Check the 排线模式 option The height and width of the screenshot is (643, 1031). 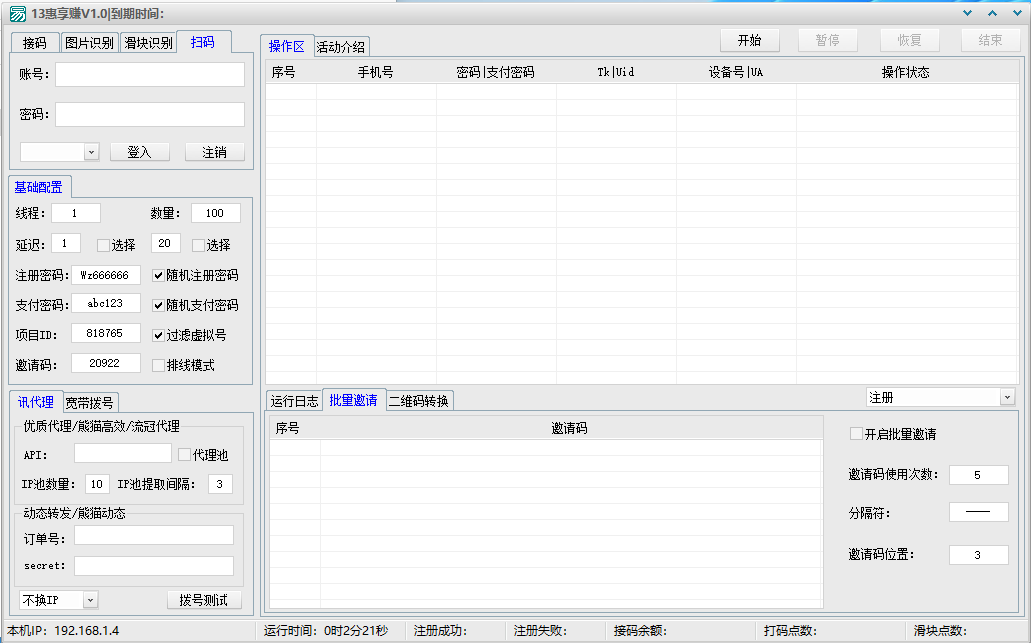pos(158,365)
